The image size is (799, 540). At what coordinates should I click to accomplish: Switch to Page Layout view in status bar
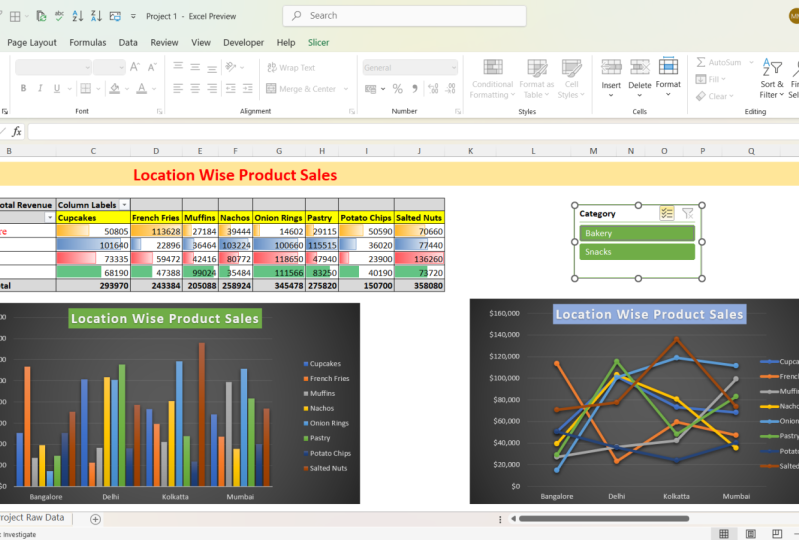click(x=751, y=533)
